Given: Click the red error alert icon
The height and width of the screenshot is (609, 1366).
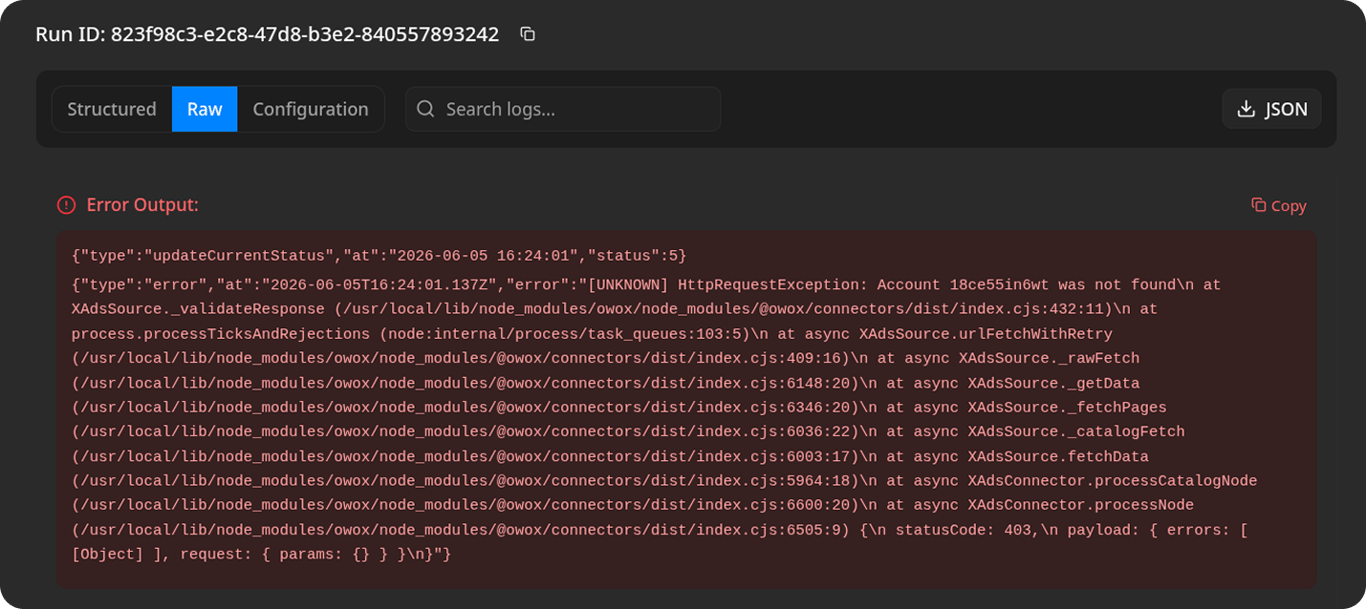Looking at the screenshot, I should 66,205.
